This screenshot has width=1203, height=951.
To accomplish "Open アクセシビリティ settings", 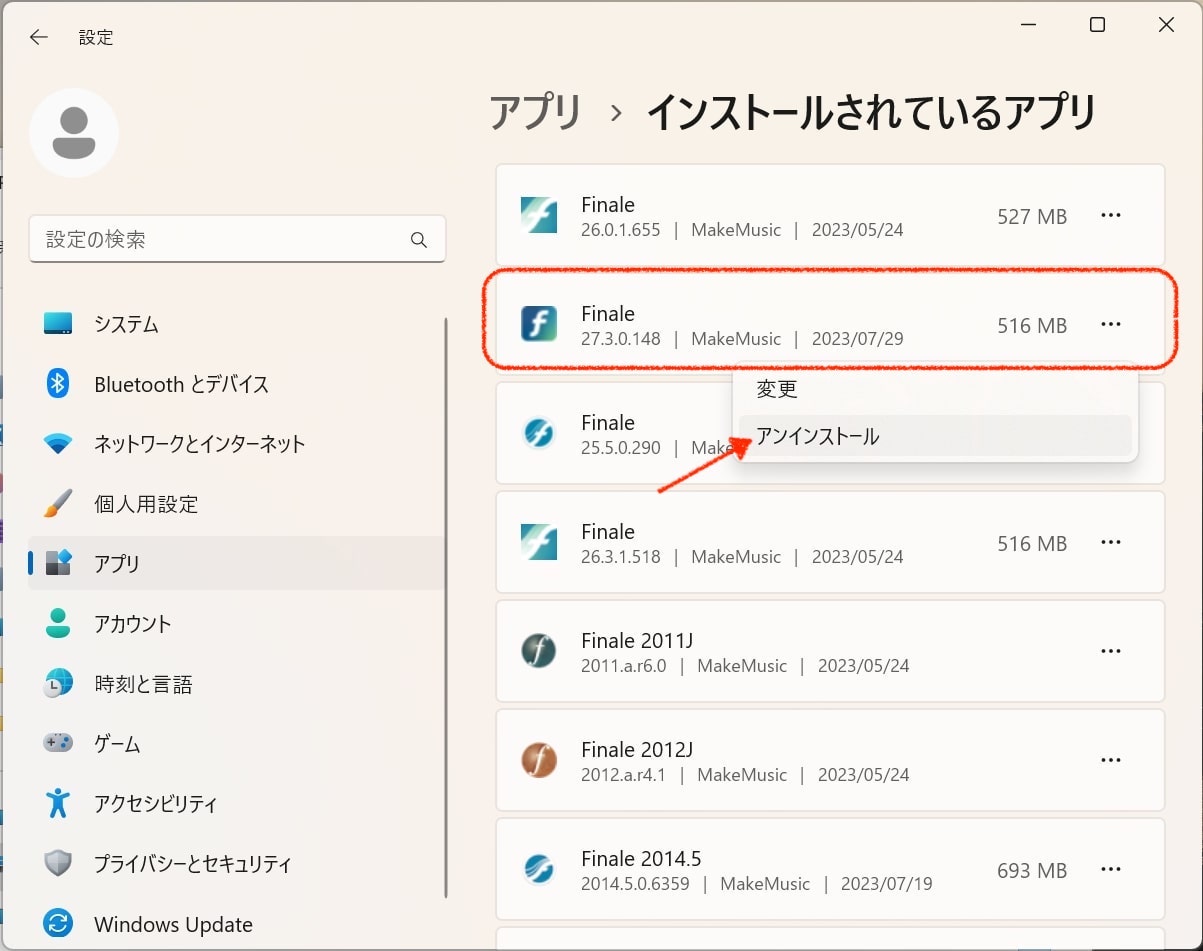I will click(x=236, y=803).
